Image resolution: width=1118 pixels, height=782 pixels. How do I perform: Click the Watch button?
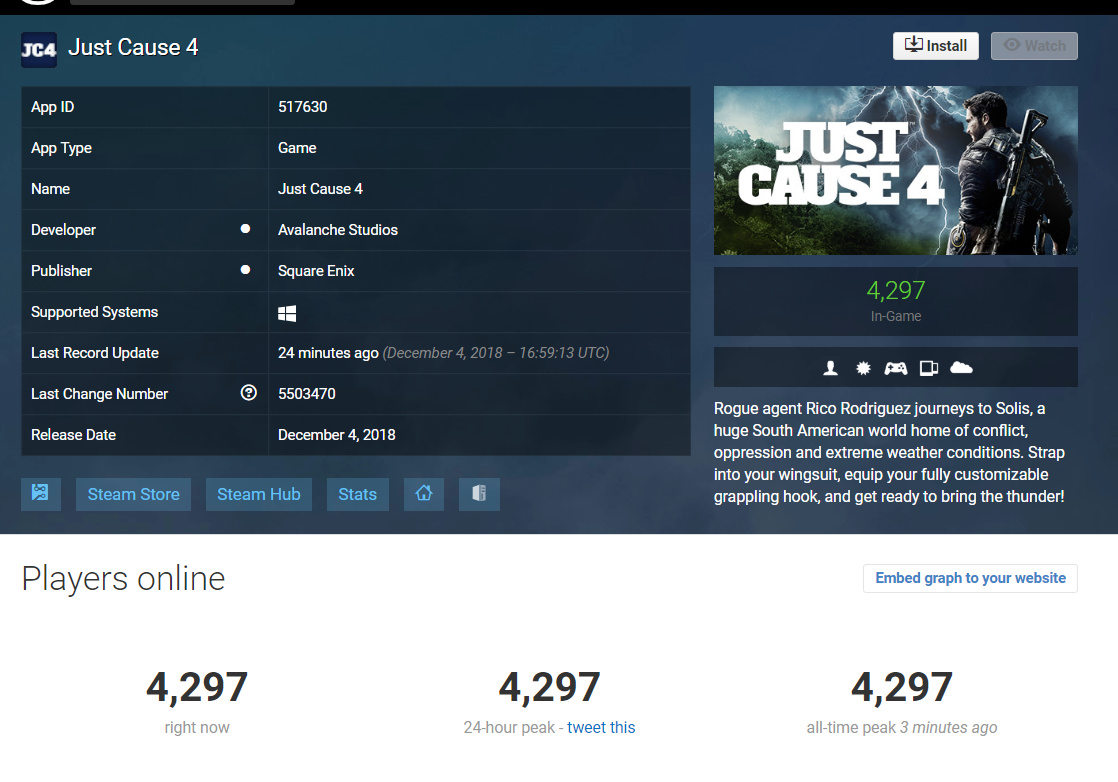coord(1034,46)
